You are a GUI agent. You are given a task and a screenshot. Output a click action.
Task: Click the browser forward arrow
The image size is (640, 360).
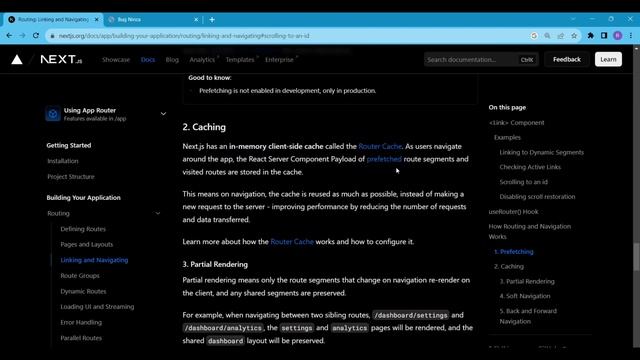[22, 36]
